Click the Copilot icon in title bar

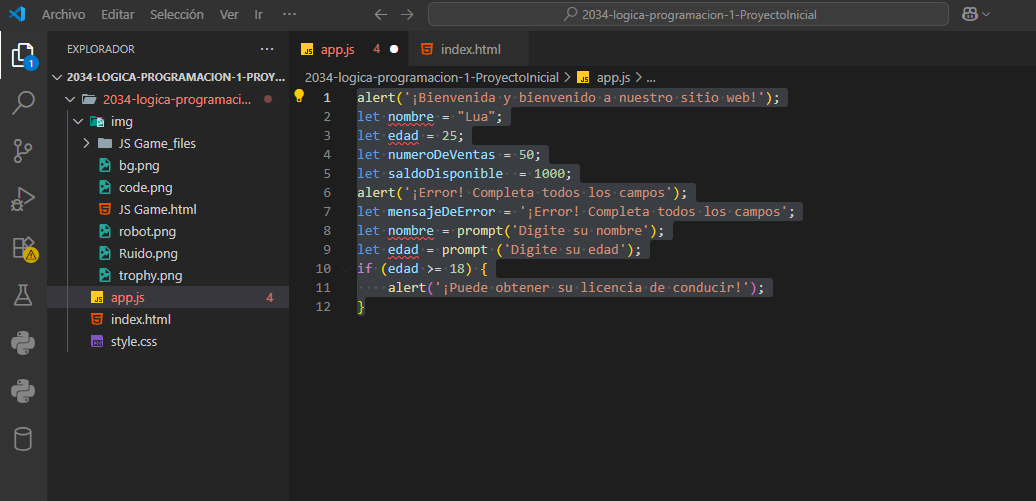click(970, 14)
